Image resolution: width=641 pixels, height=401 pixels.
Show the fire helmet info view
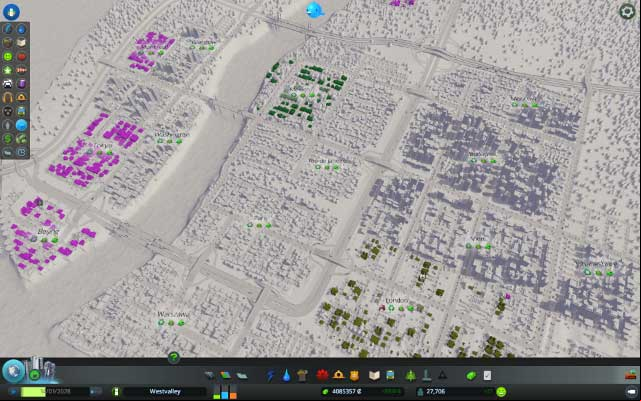point(21,97)
